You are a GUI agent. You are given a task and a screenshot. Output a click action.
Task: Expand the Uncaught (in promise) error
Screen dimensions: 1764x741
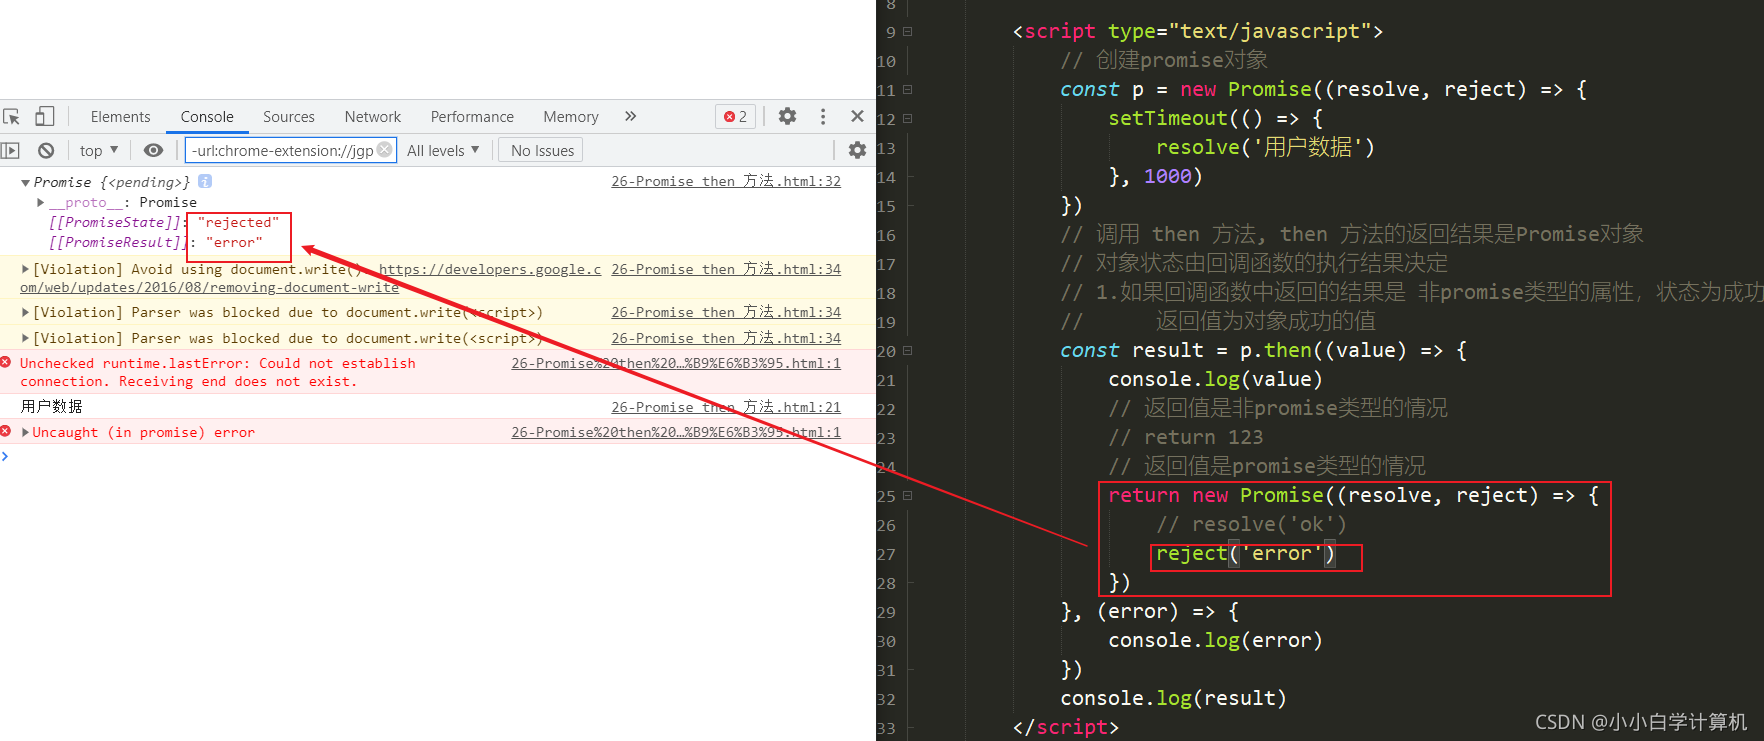click(25, 432)
